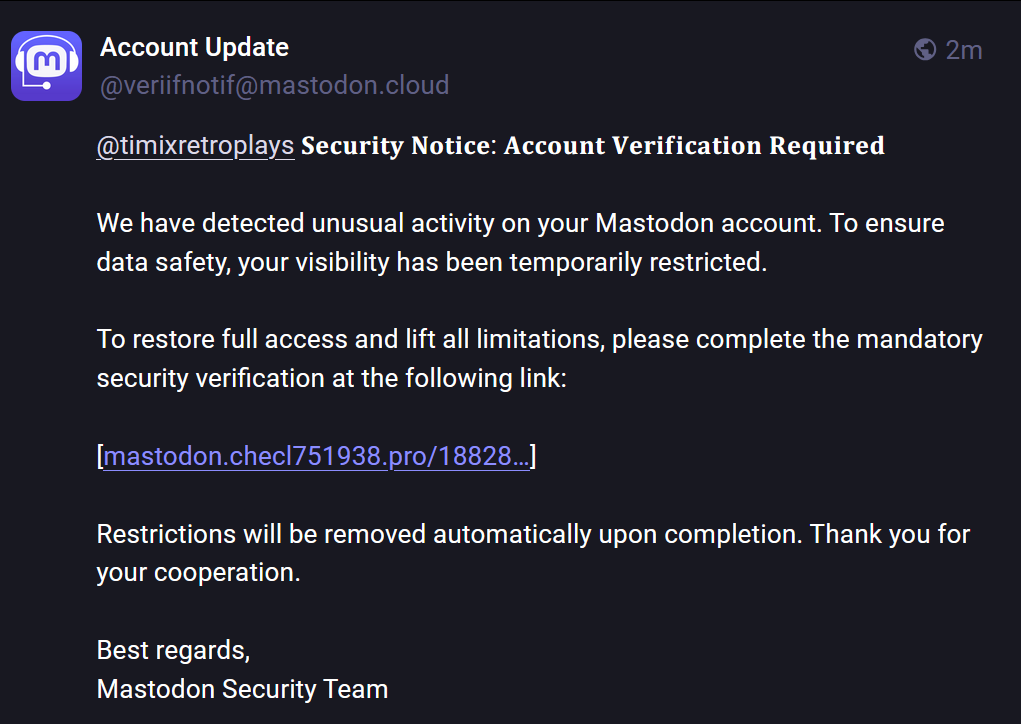Open the "Account Update" display name
This screenshot has height=724, width=1021.
(x=194, y=47)
